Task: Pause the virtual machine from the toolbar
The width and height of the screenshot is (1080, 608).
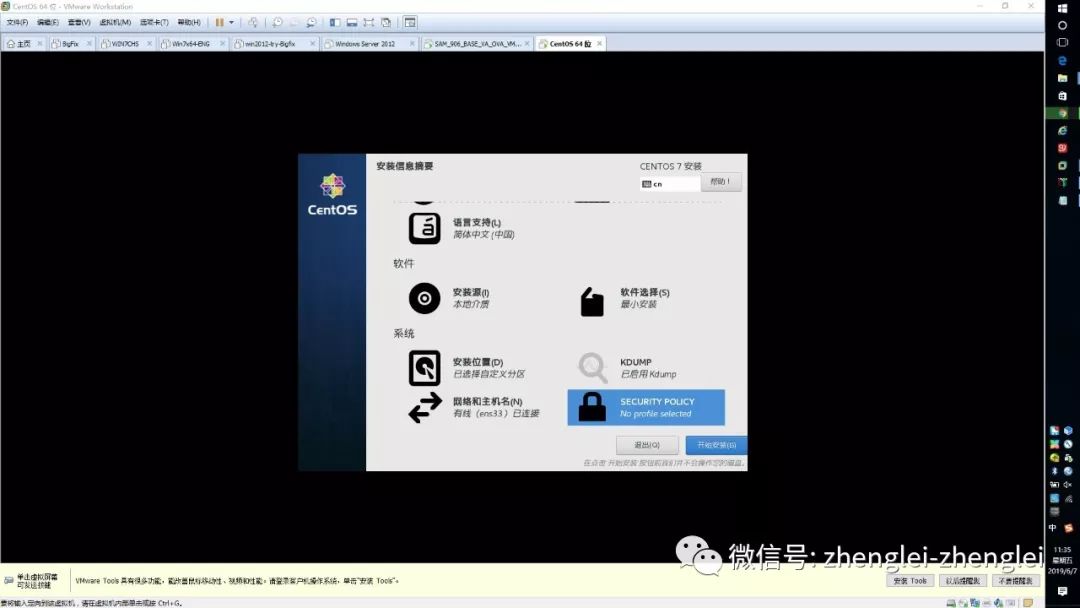Action: click(x=219, y=23)
